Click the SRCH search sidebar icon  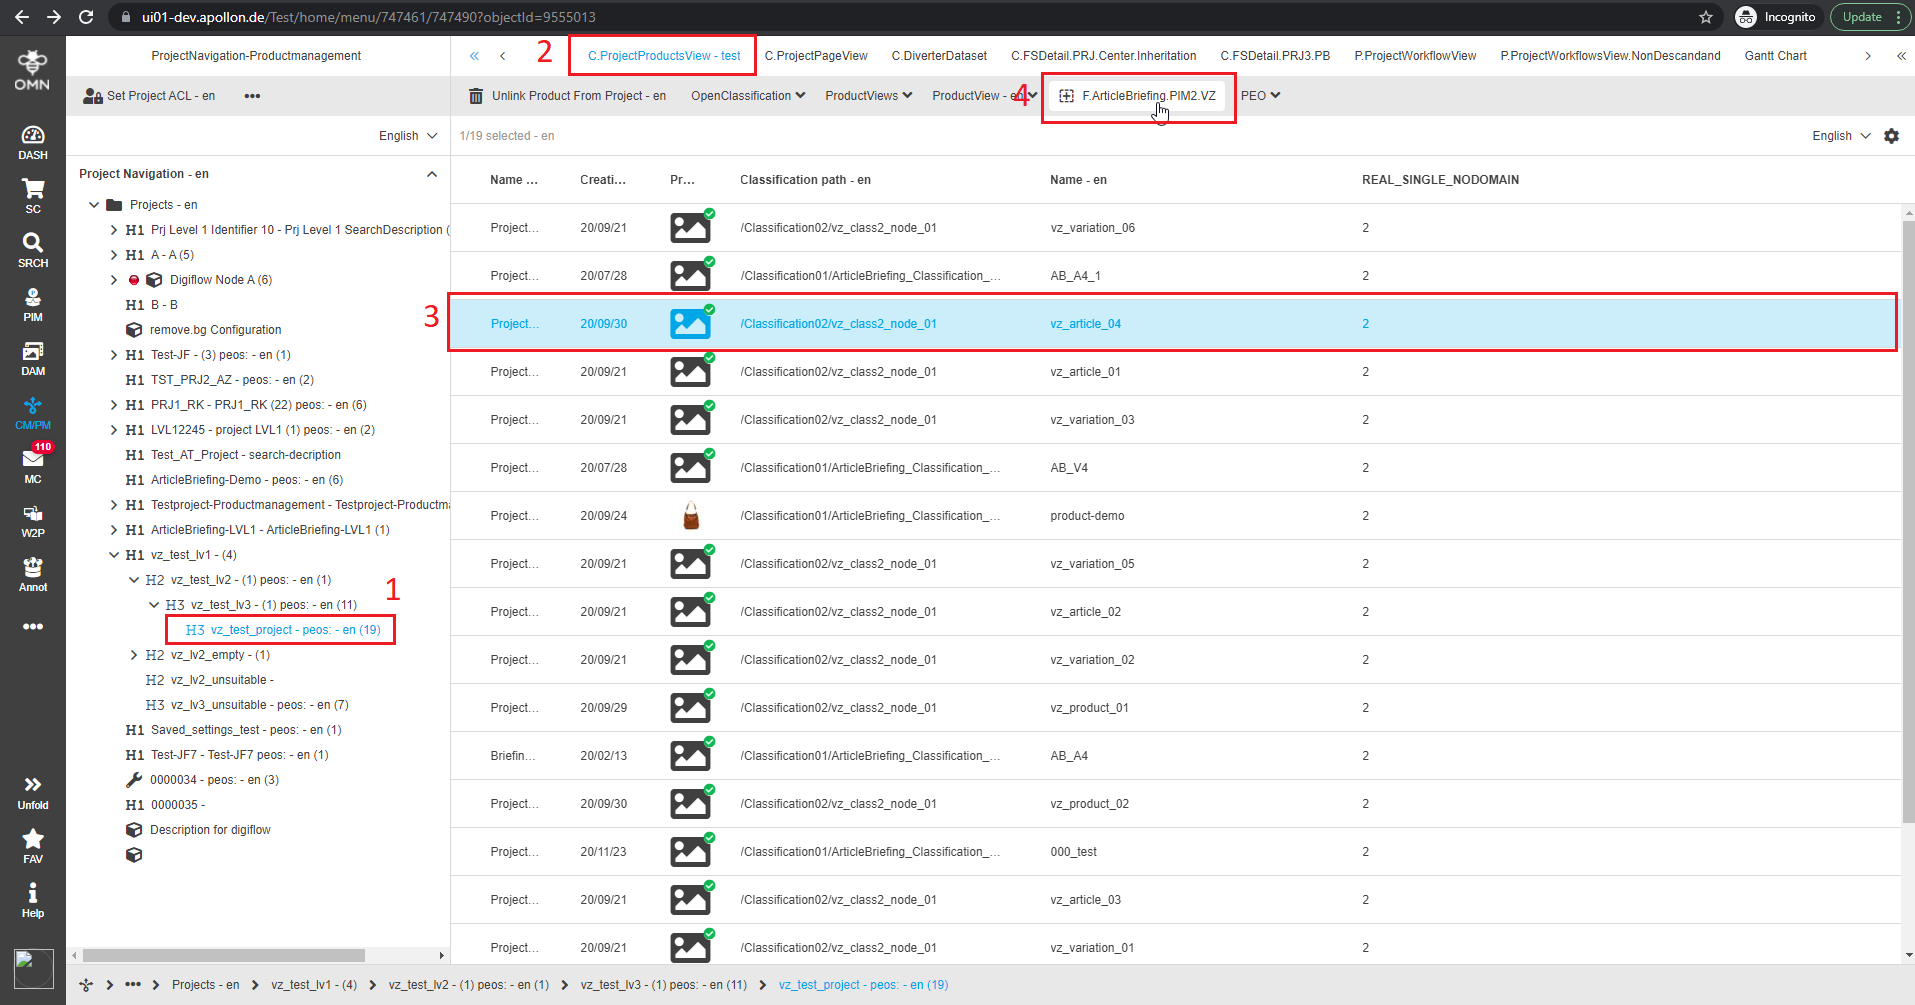pyautogui.click(x=33, y=249)
